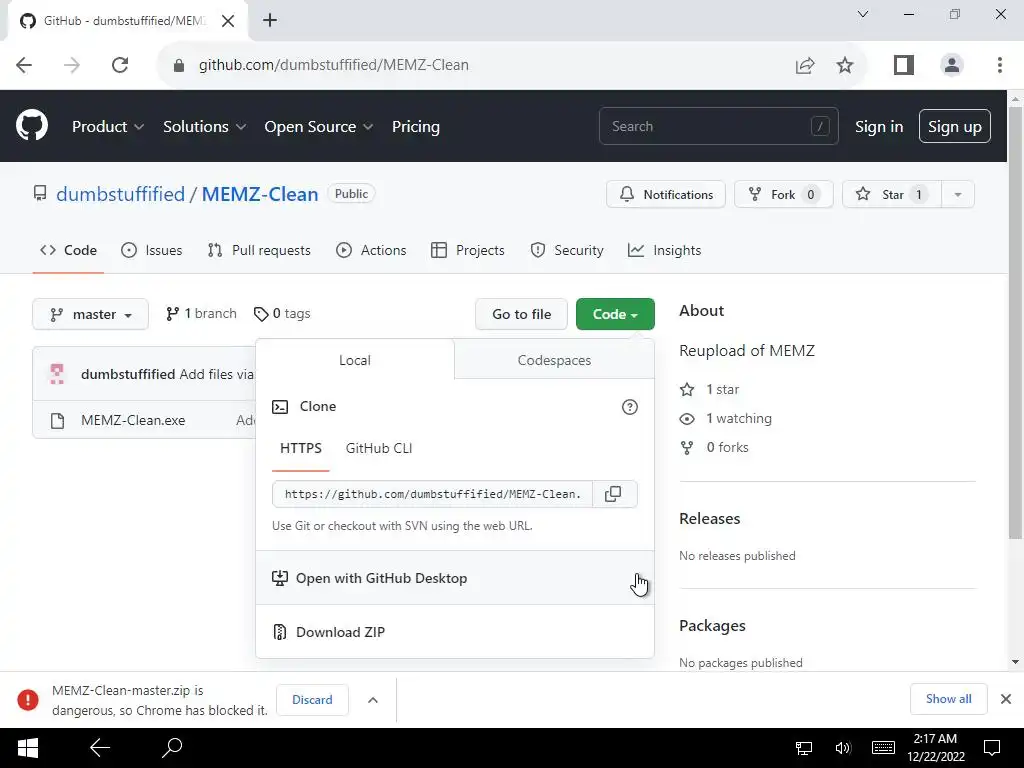Click Open with GitHub Desktop
1024x768 pixels.
coord(455,578)
